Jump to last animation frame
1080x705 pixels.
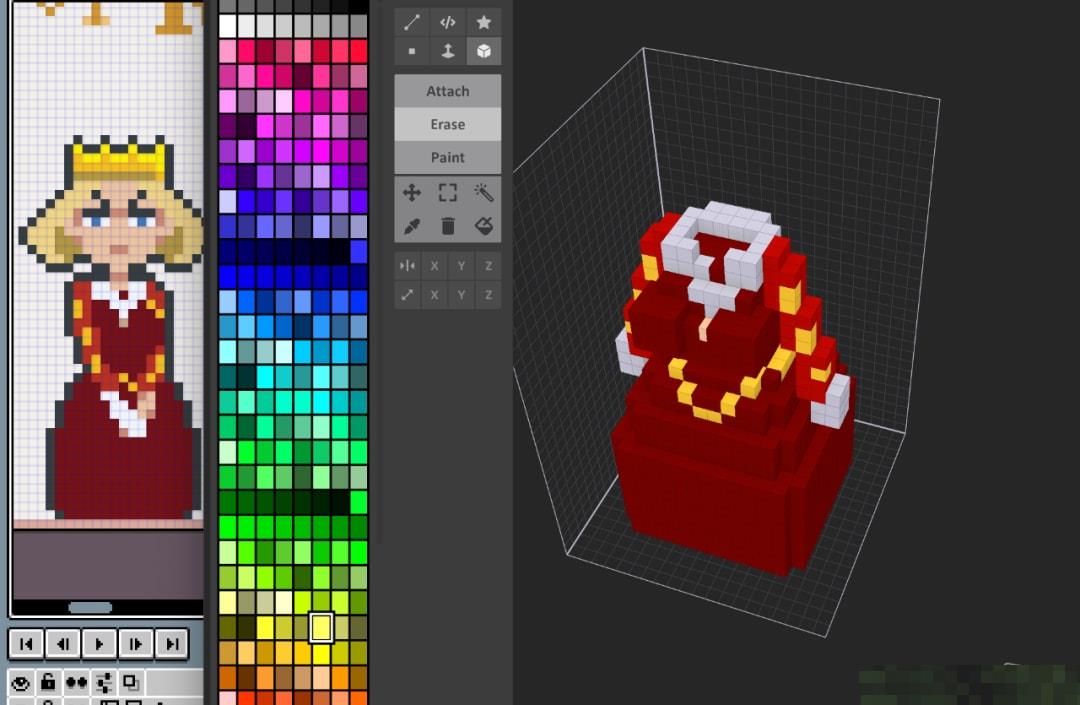pos(172,644)
